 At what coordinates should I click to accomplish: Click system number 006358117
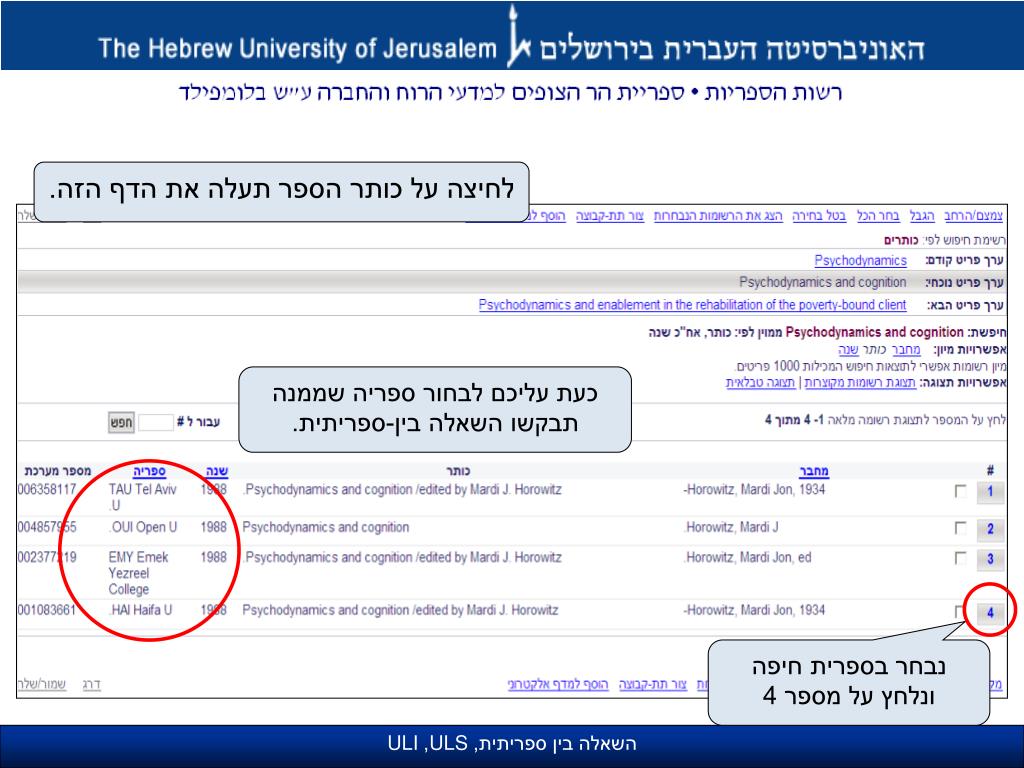coord(47,489)
